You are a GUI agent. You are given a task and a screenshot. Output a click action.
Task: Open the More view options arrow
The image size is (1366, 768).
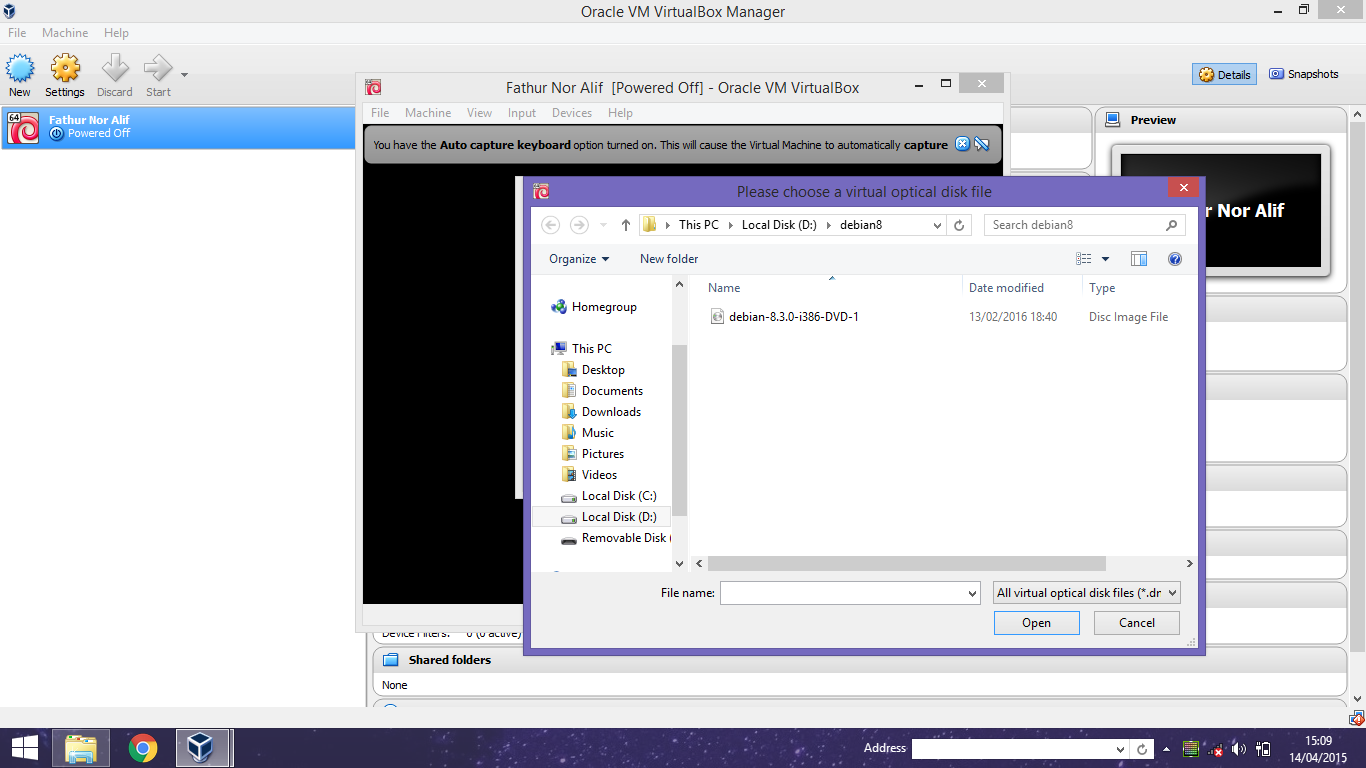coord(1105,260)
